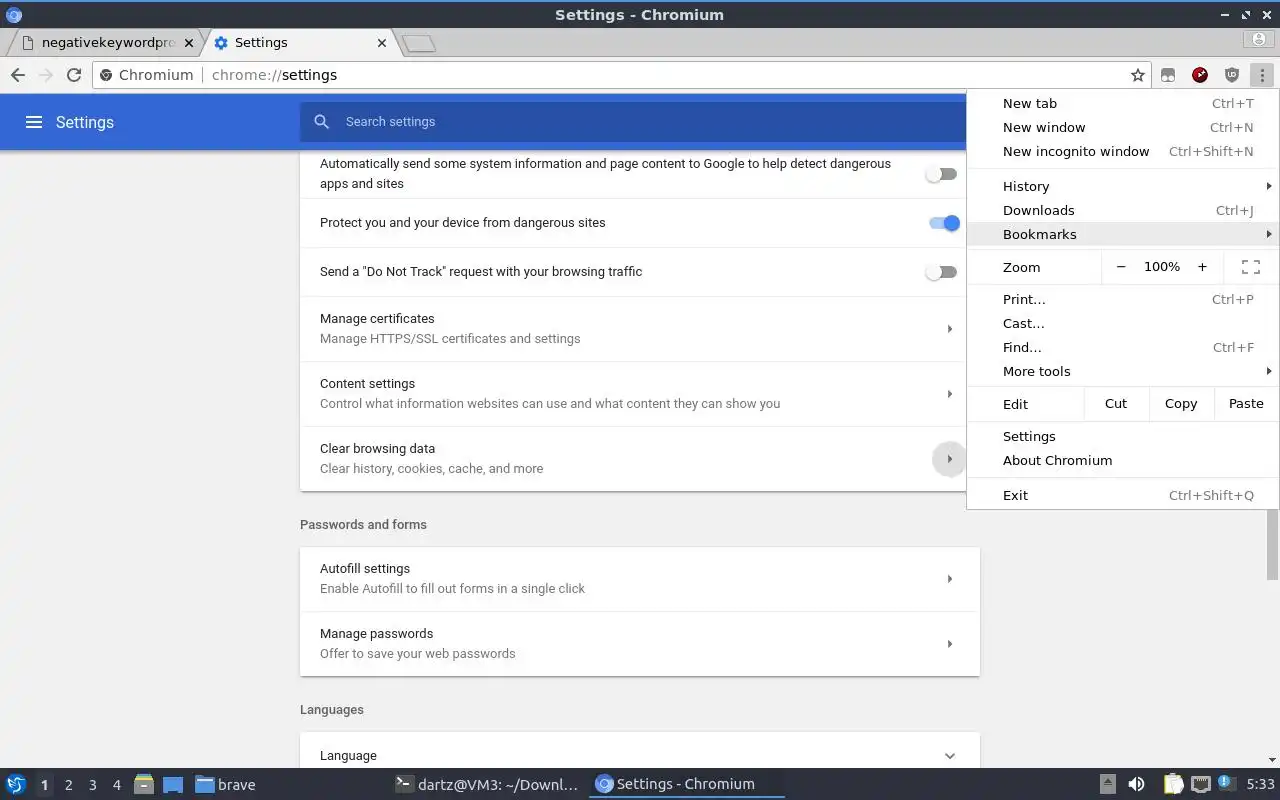Enable the Do Not Track request switch

point(941,272)
